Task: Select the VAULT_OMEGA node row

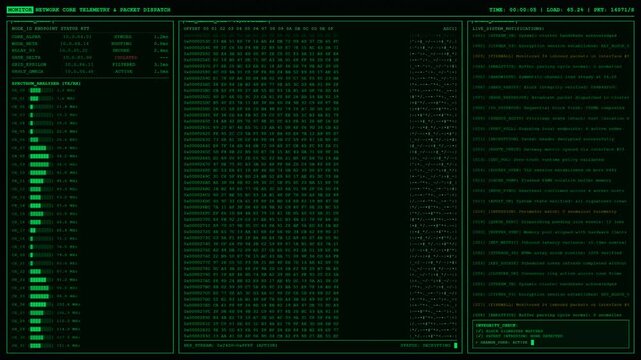Action: point(90,72)
